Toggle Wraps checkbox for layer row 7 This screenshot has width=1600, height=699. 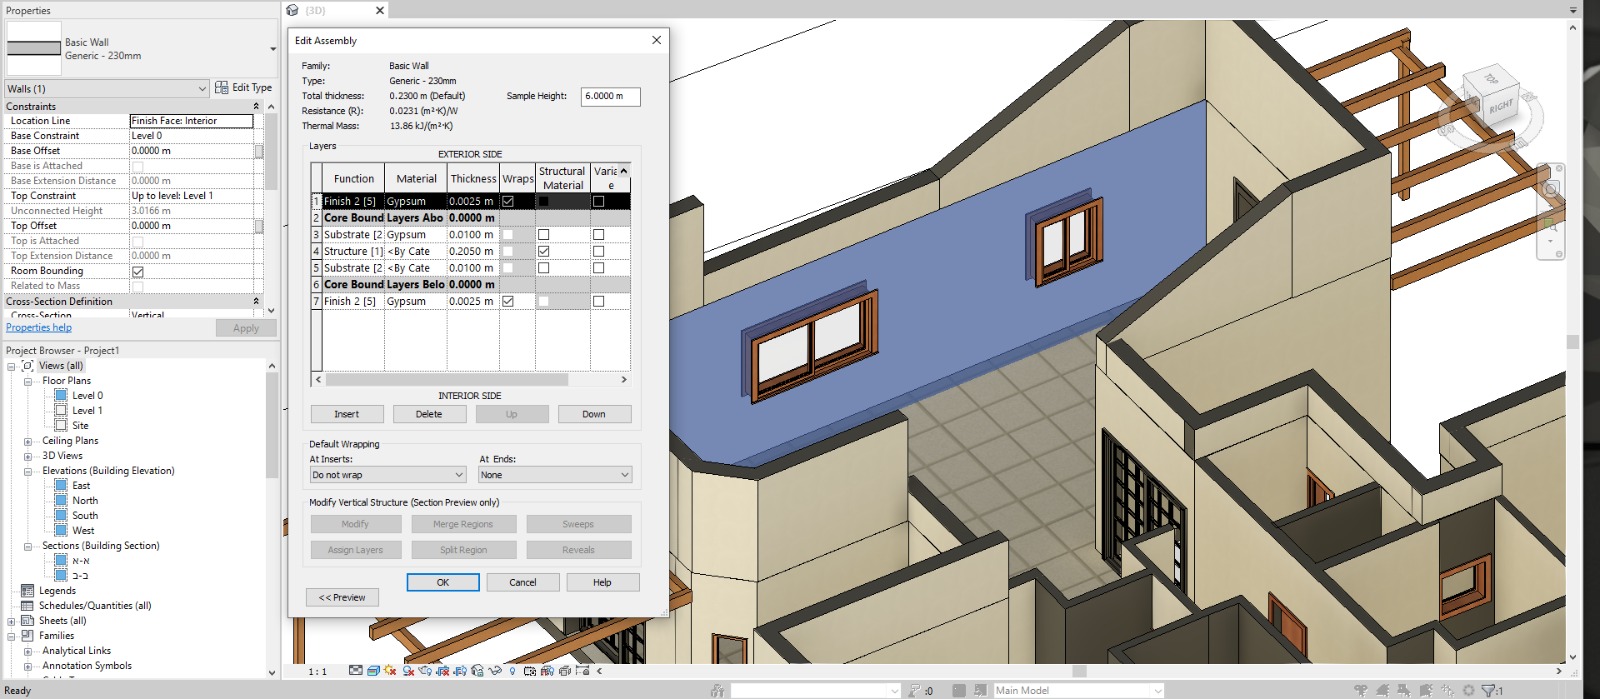pyautogui.click(x=508, y=301)
